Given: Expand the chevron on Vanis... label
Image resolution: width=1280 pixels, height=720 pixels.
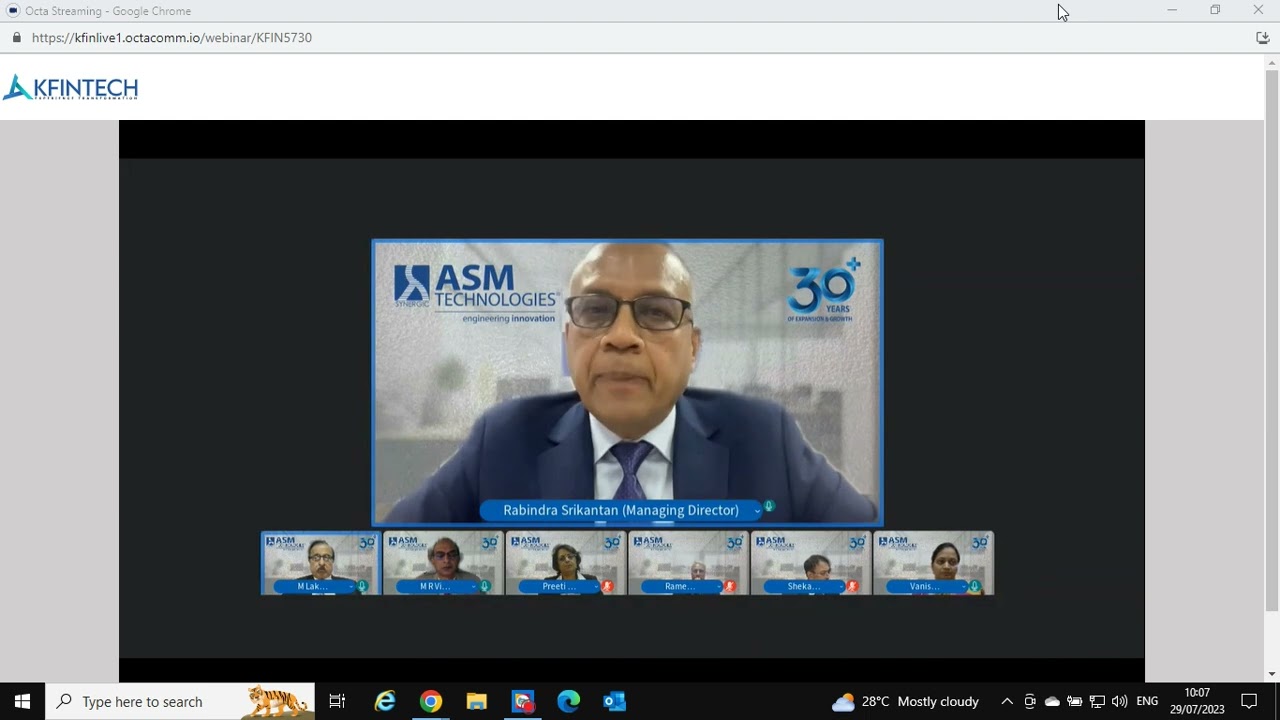Looking at the screenshot, I should point(963,587).
